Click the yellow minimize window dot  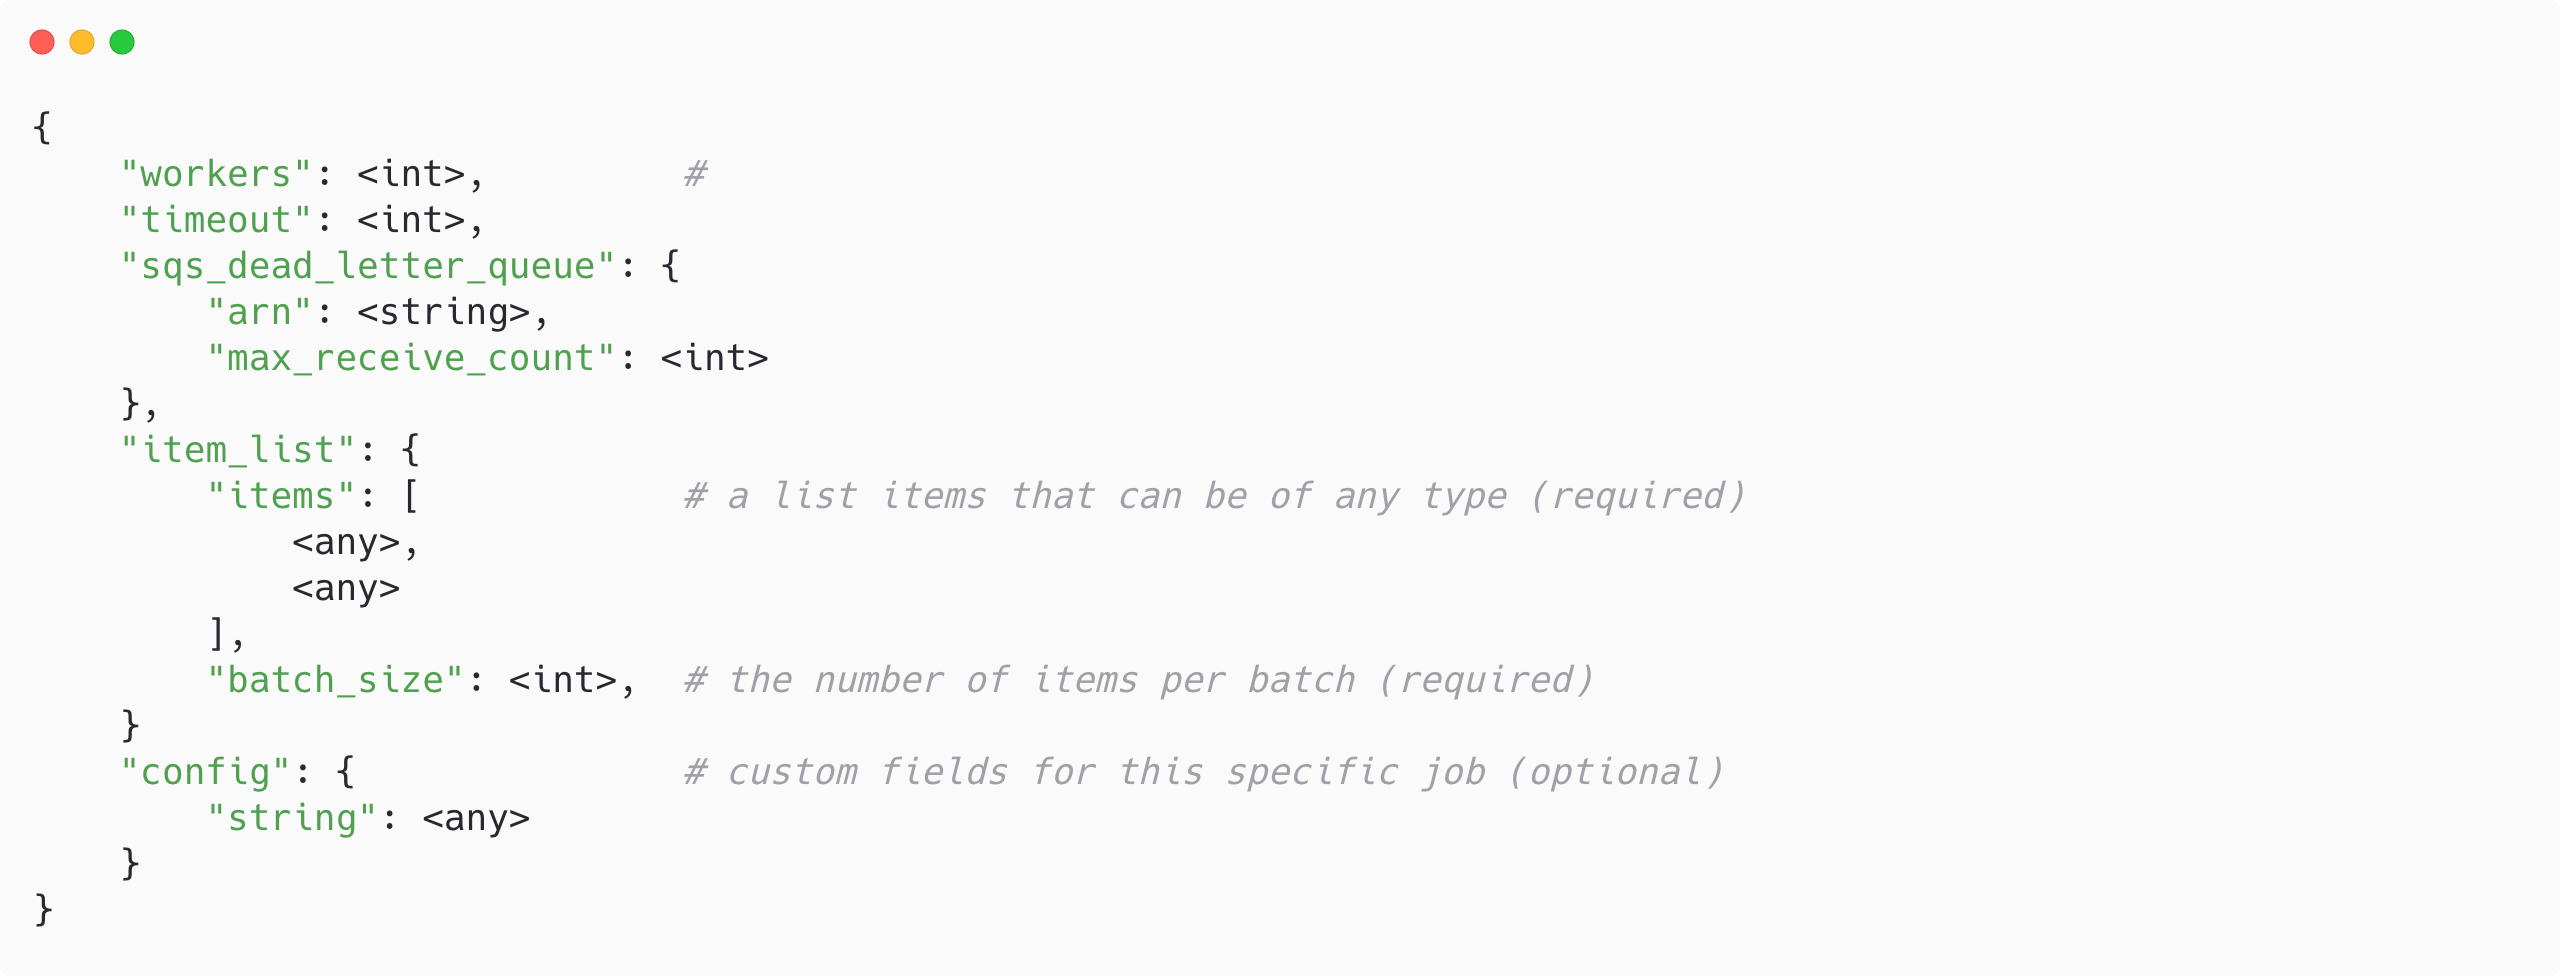[x=82, y=42]
